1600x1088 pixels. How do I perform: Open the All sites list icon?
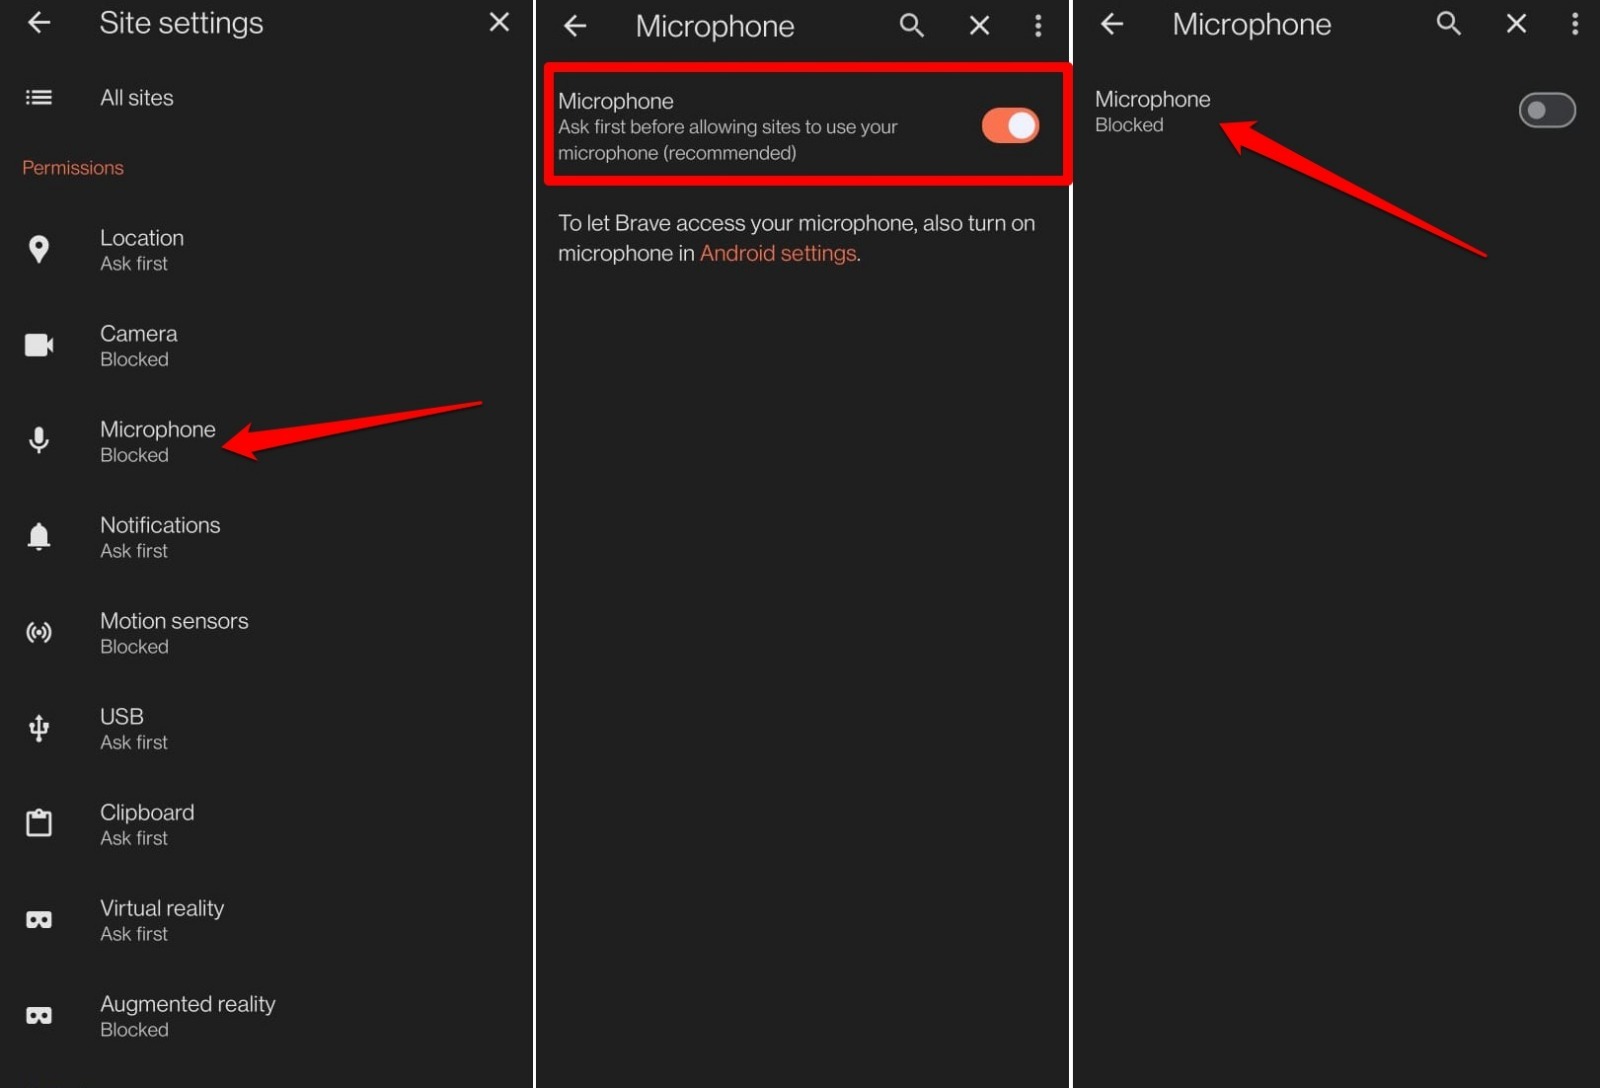[x=39, y=97]
